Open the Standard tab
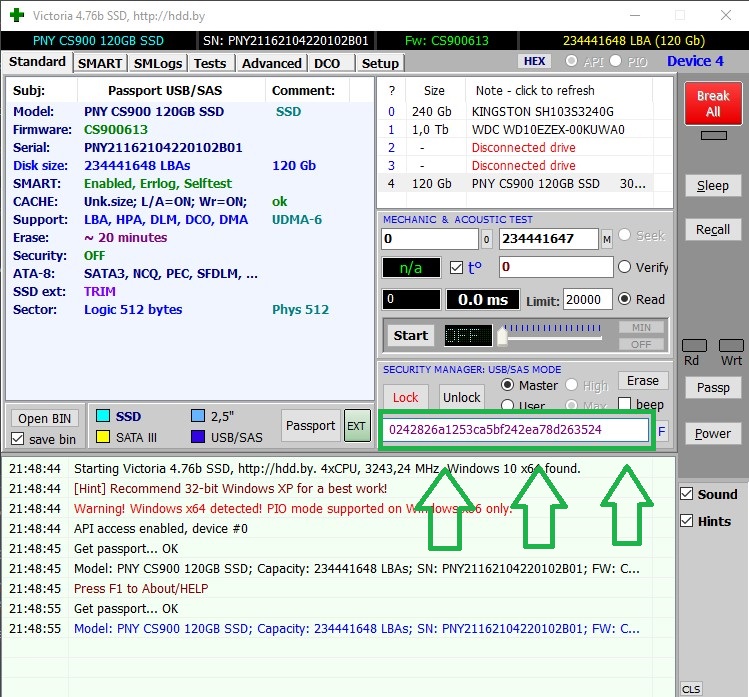Image resolution: width=749 pixels, height=697 pixels. point(37,62)
